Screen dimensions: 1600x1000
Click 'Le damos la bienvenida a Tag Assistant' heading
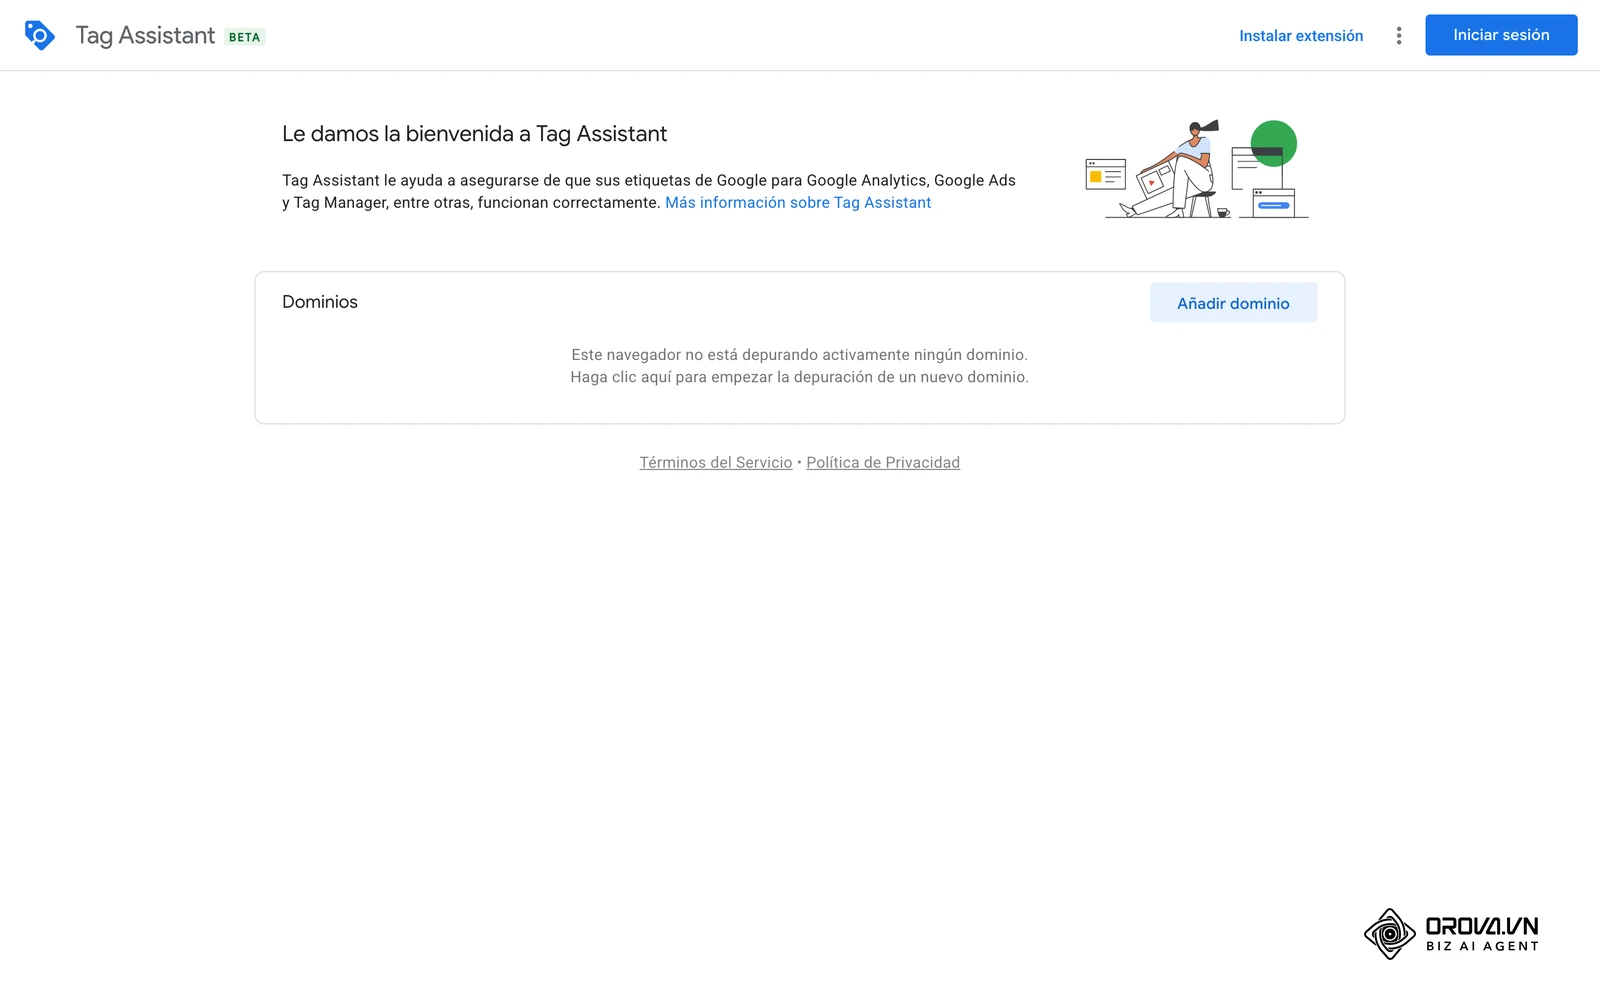(474, 134)
